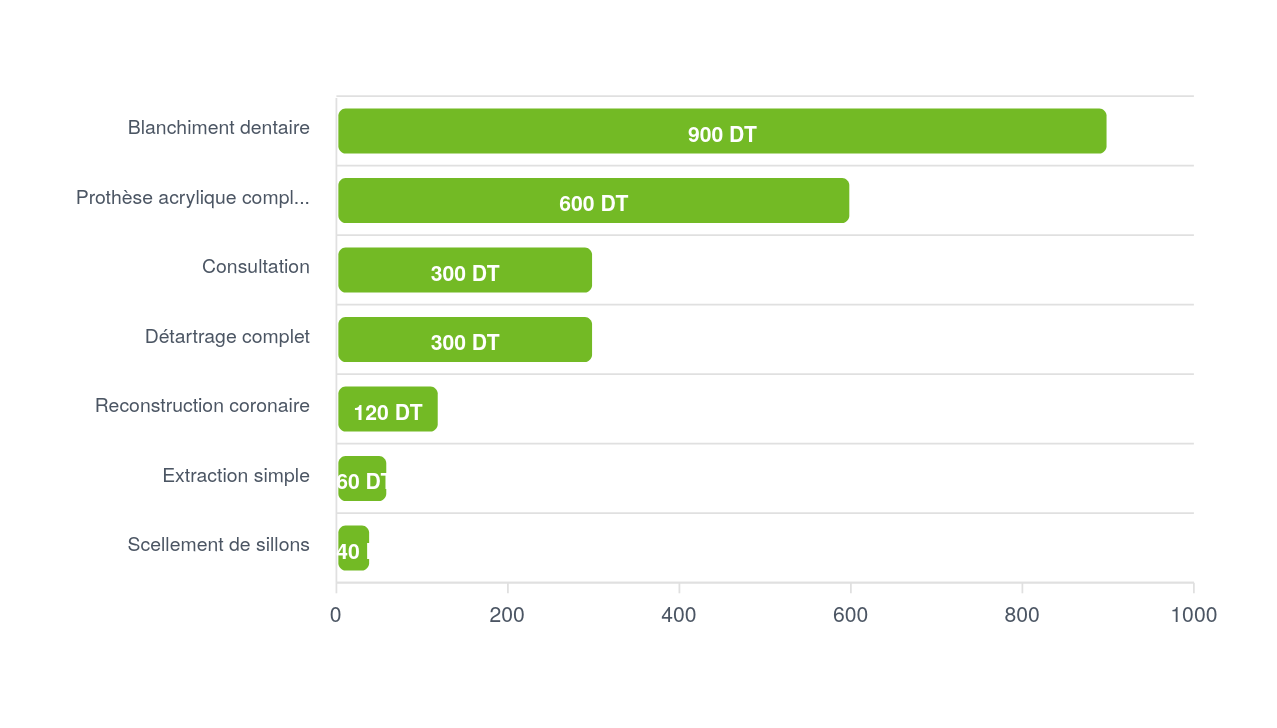
Task: Select the 800 x-axis tick label
Action: (1022, 615)
